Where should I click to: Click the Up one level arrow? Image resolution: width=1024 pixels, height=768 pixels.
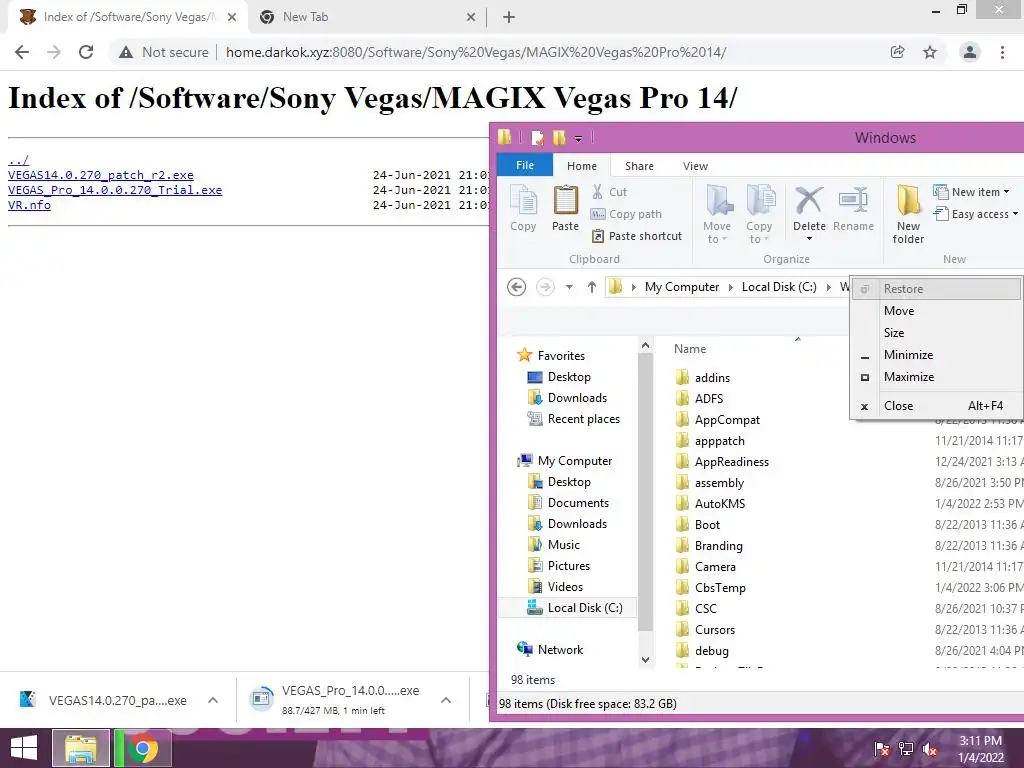[x=592, y=287]
